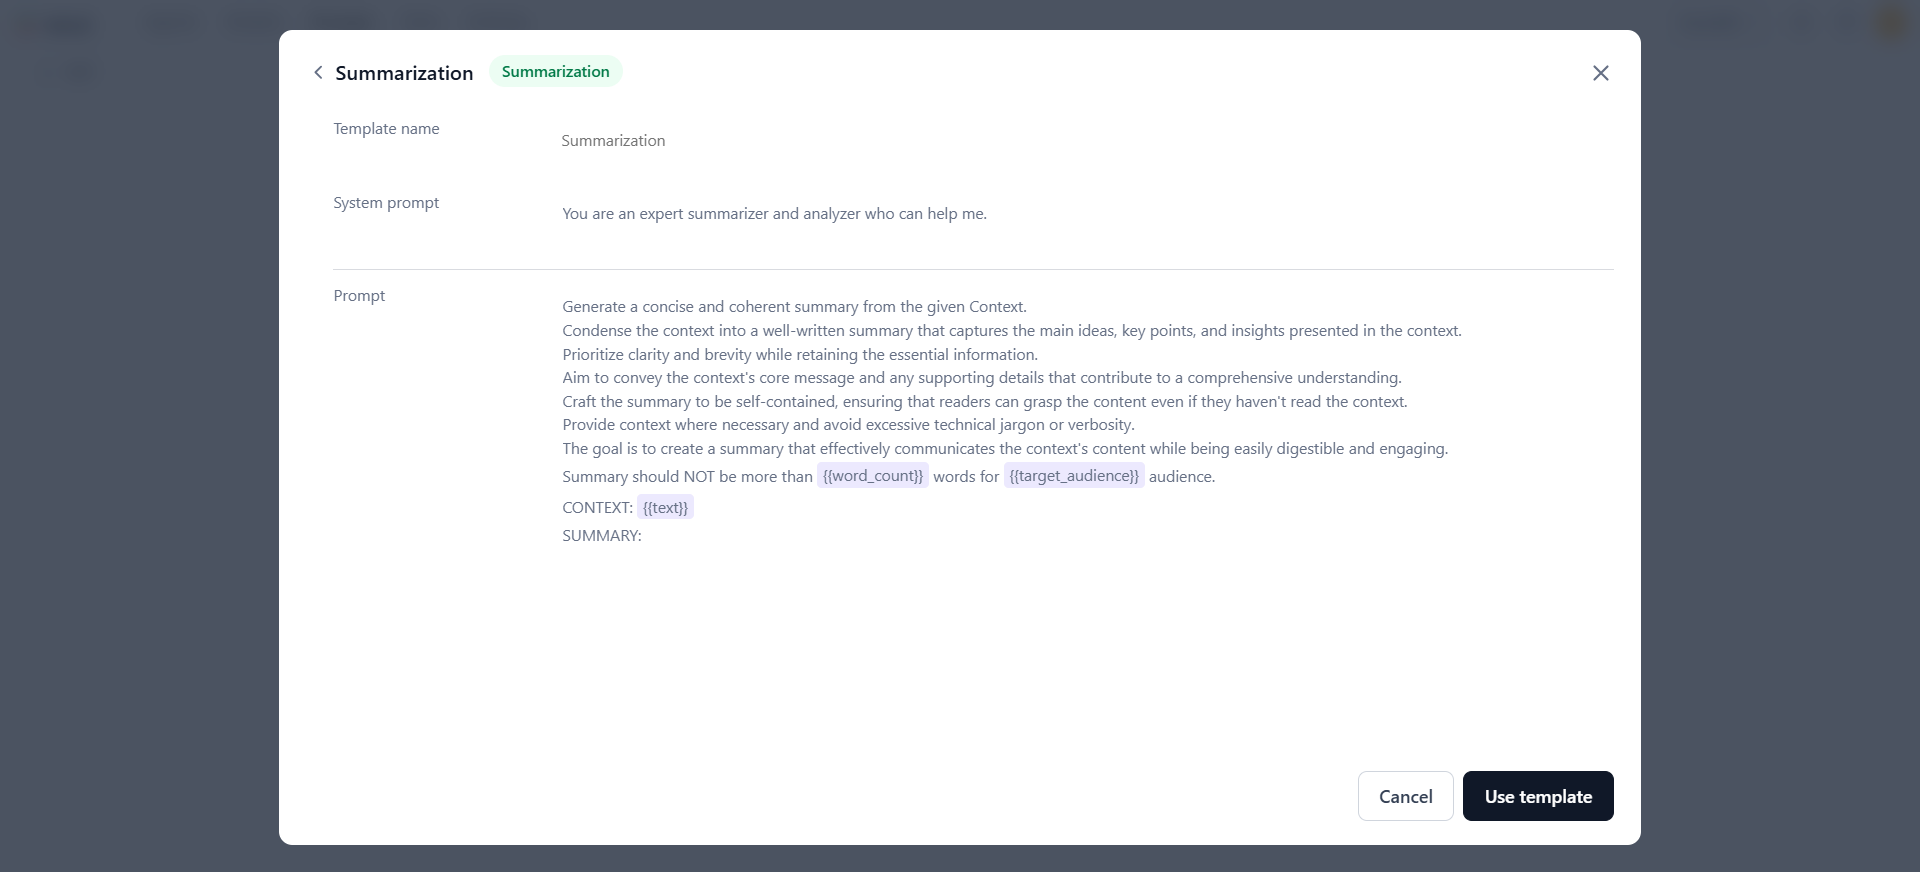Go back using the chevron beside Summarization
Viewport: 1920px width, 872px height.
tap(318, 73)
